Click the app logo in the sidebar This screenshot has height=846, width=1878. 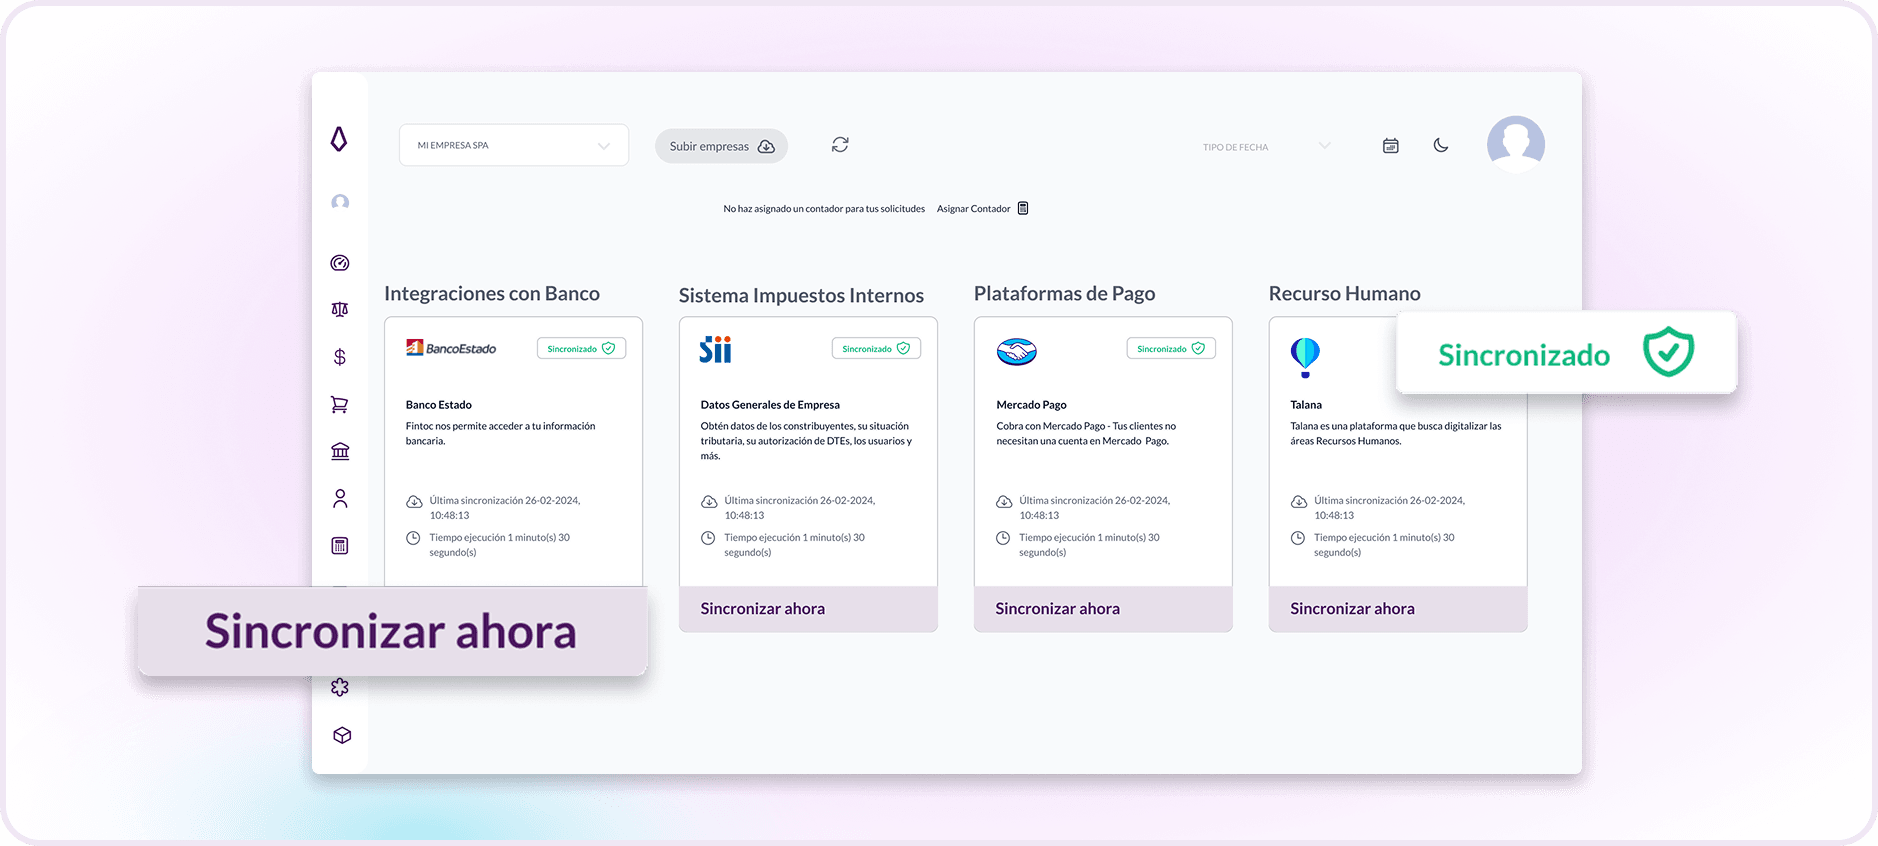(339, 139)
